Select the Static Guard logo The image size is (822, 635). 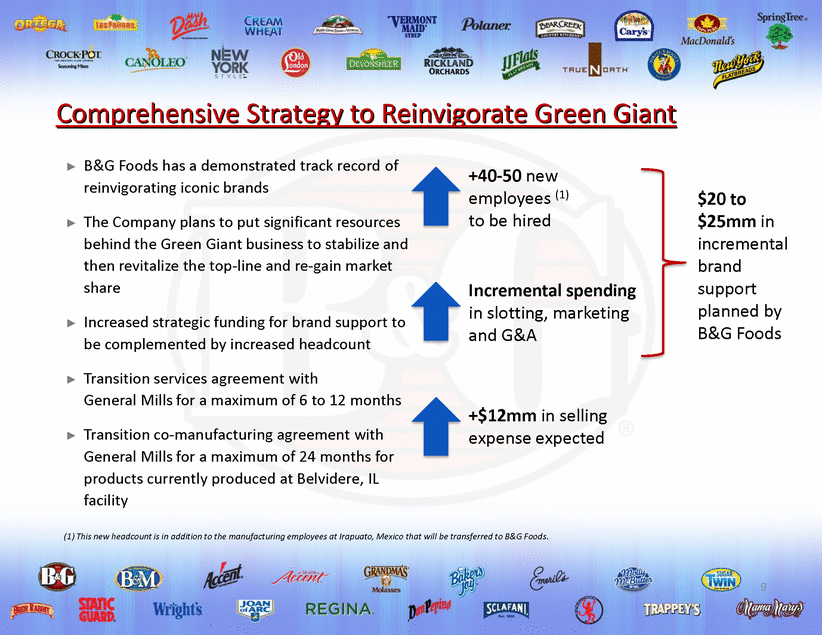pos(97,610)
